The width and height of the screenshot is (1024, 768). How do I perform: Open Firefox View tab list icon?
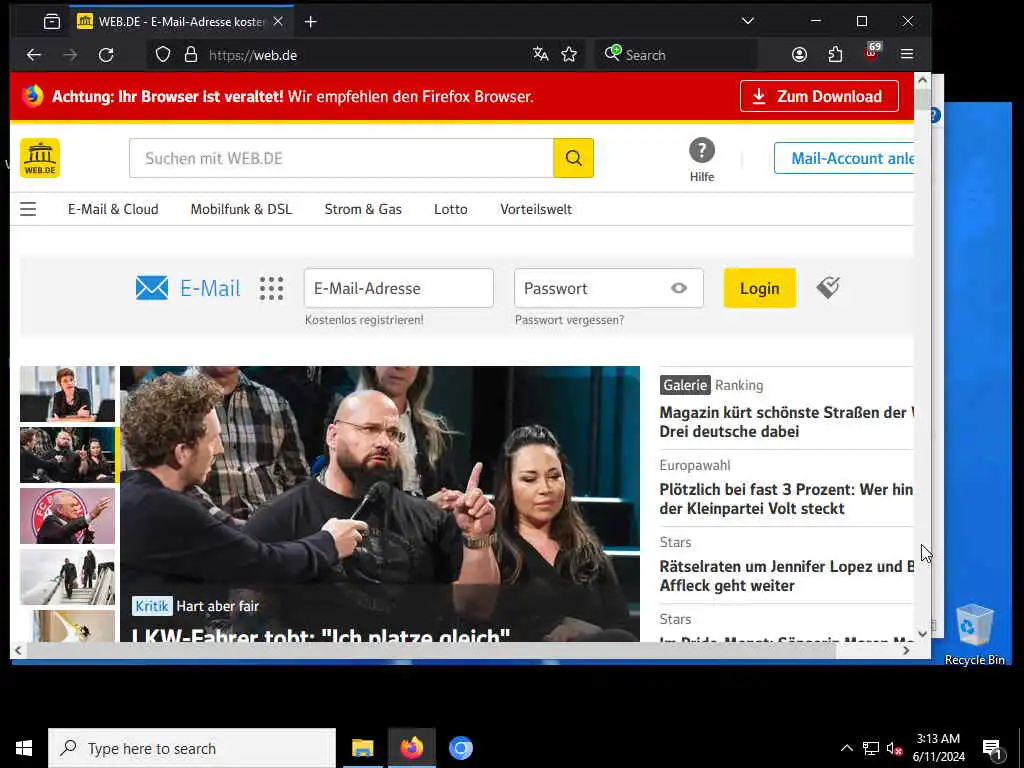(52, 22)
